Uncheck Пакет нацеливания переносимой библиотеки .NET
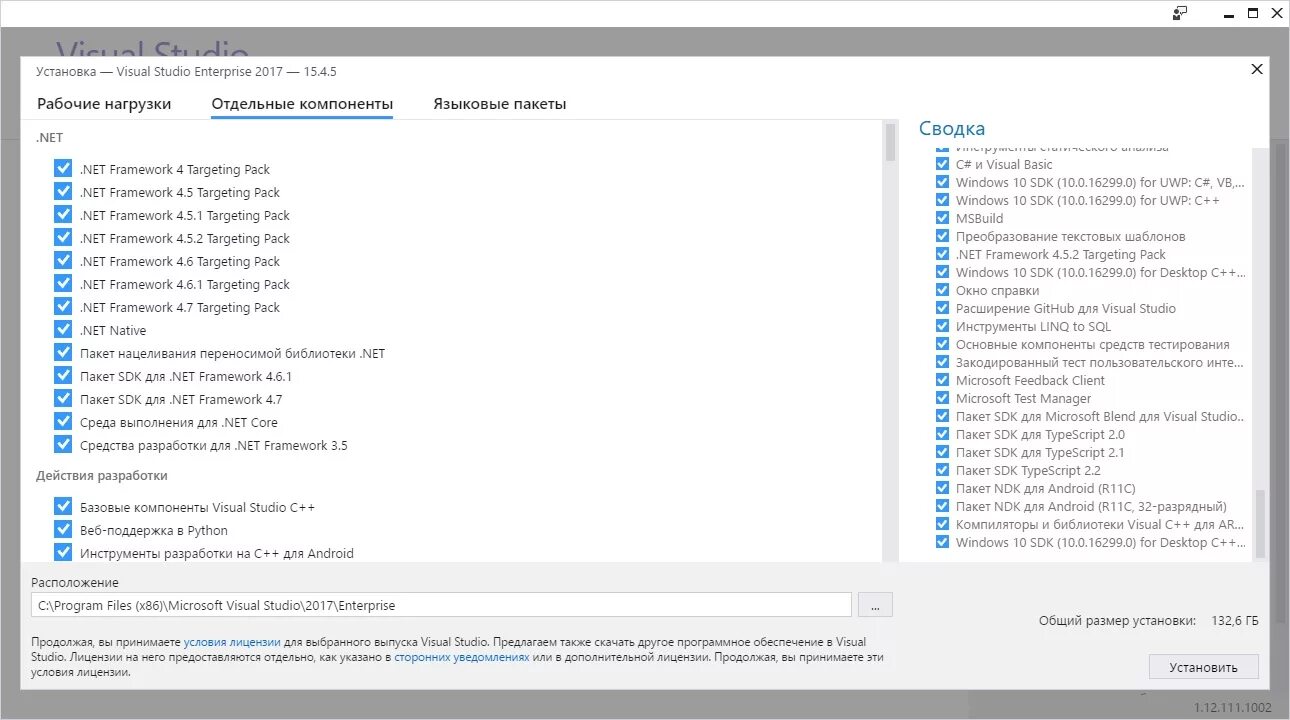This screenshot has height=720, width=1290. pos(64,353)
